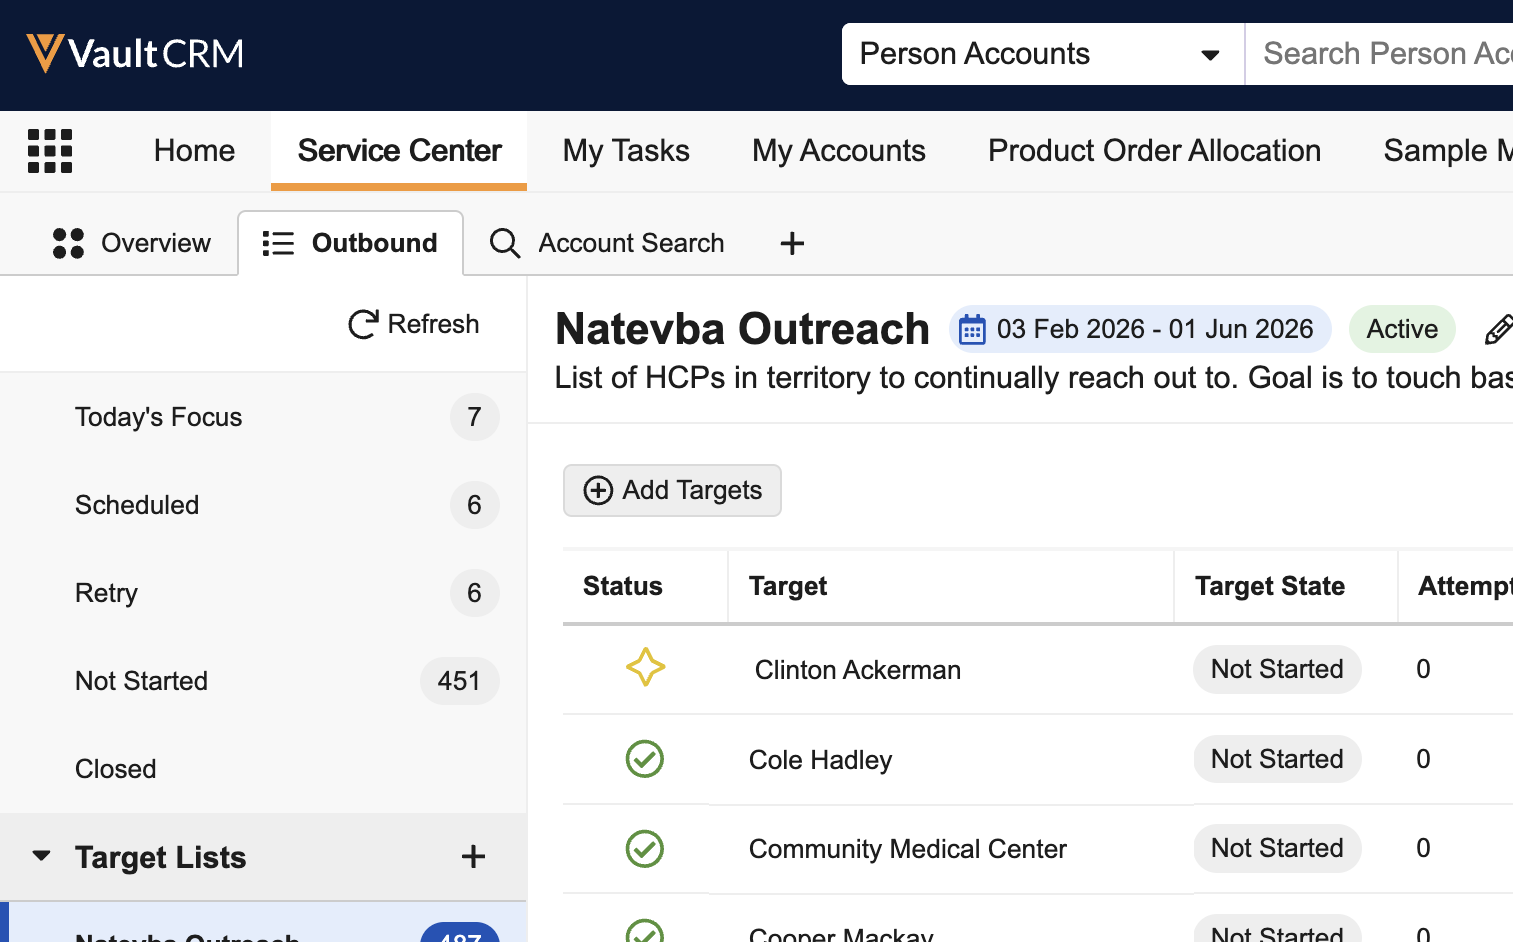Add a new tab with plus icon
The image size is (1513, 942).
coord(792,243)
